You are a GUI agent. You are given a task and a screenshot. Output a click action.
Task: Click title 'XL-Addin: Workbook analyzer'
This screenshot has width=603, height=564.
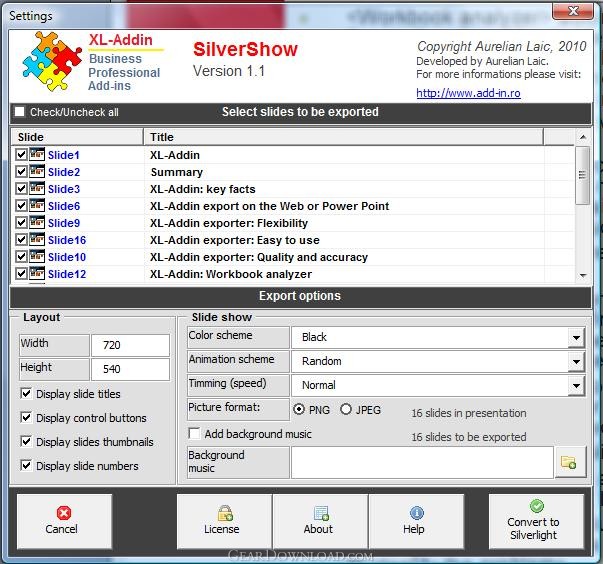point(231,274)
